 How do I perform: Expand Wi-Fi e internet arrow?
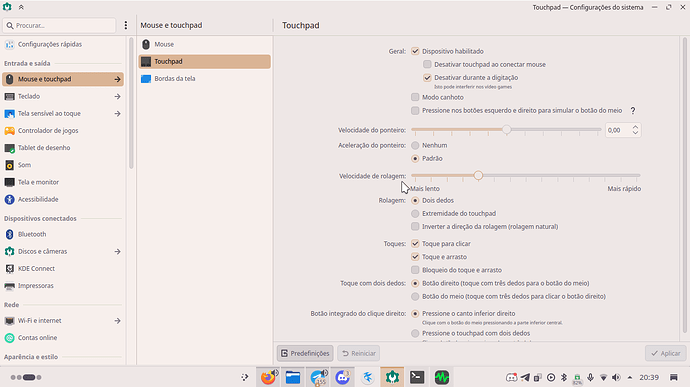click(x=117, y=321)
